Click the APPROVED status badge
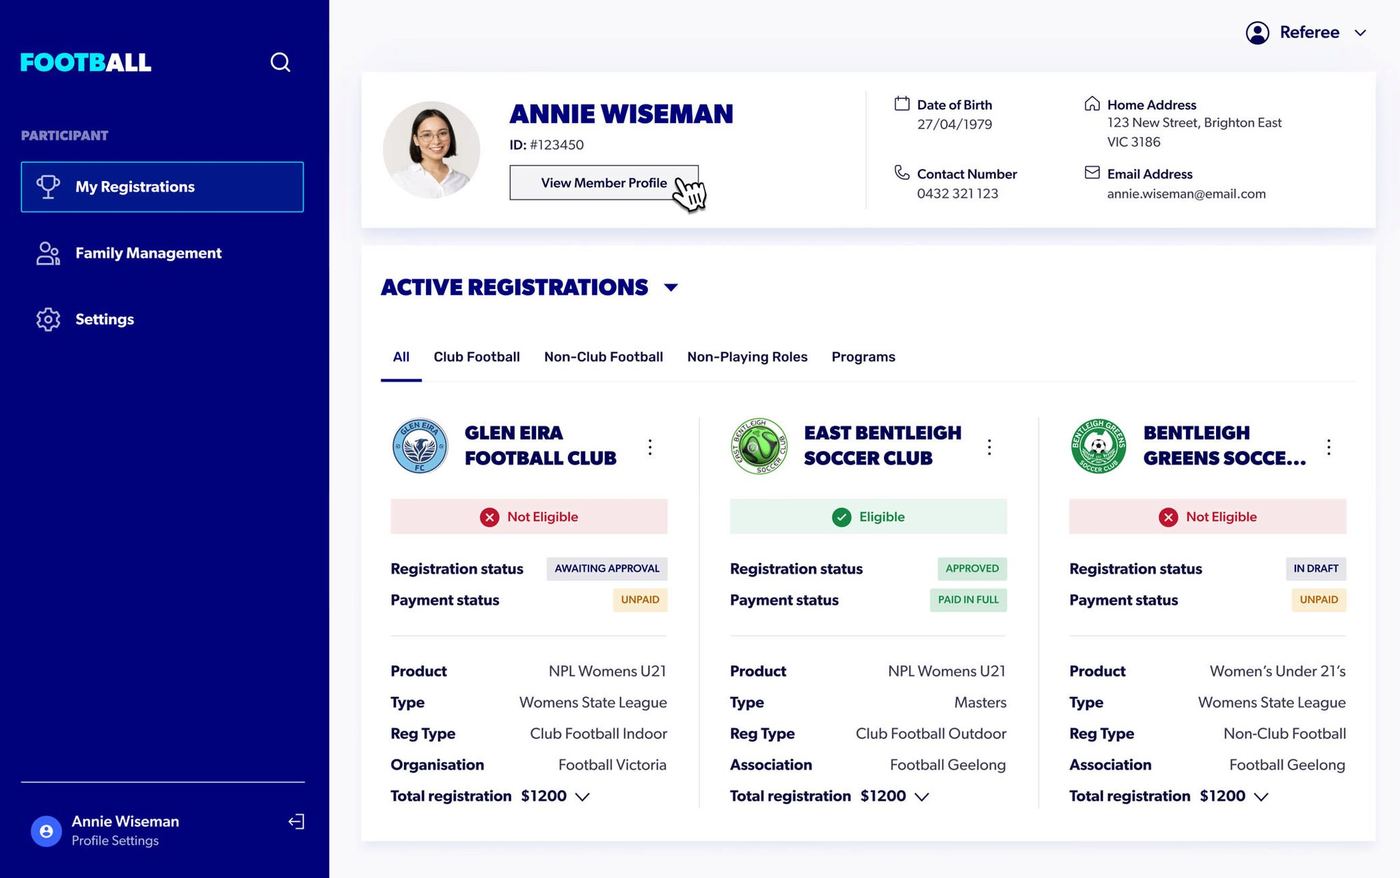Screen dimensions: 1400x878 point(972,569)
